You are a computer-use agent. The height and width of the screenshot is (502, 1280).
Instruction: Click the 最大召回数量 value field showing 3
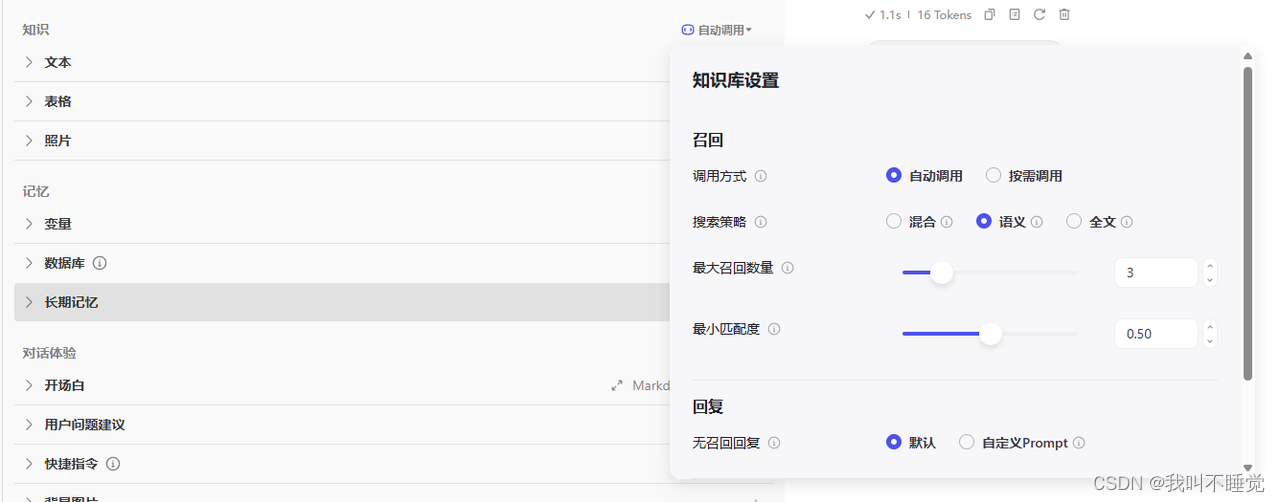point(1155,272)
